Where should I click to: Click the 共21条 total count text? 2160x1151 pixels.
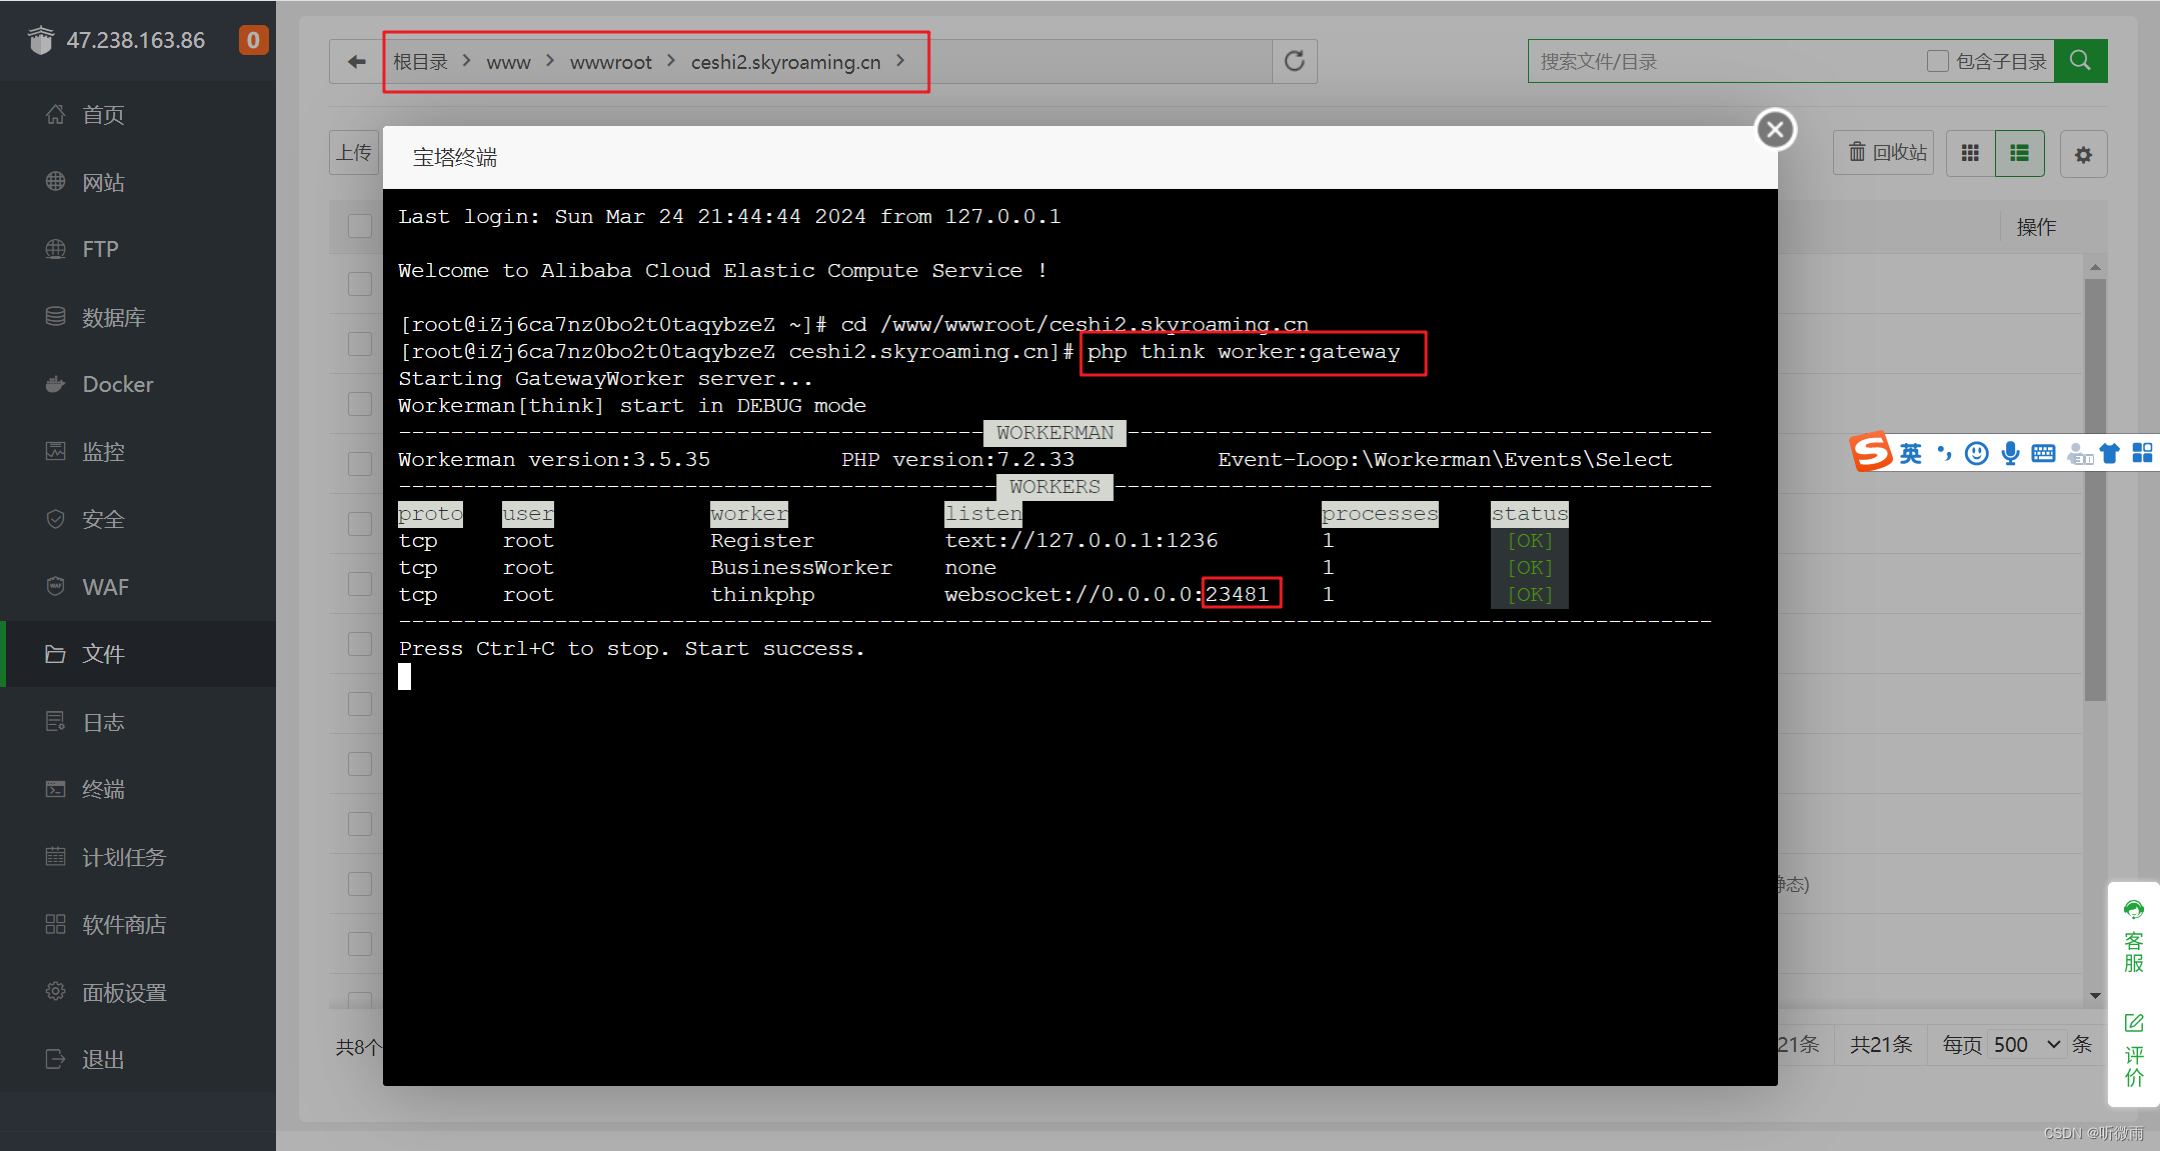1880,1045
